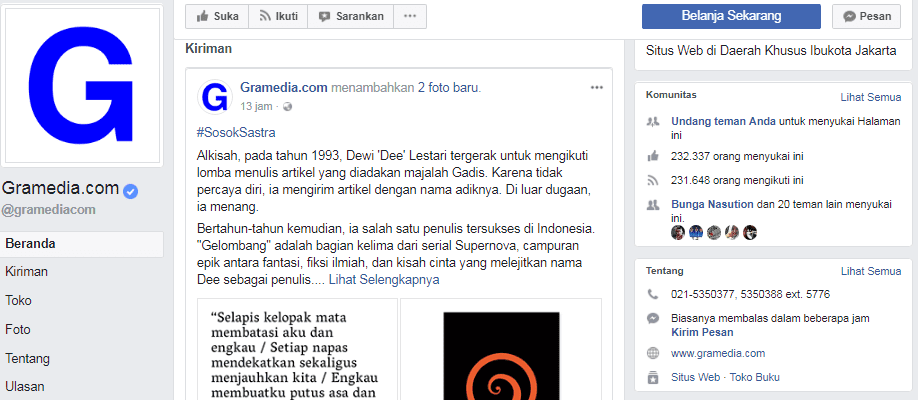The width and height of the screenshot is (918, 400).
Task: Click the Suka thumbs-up like button
Action: pos(217,16)
